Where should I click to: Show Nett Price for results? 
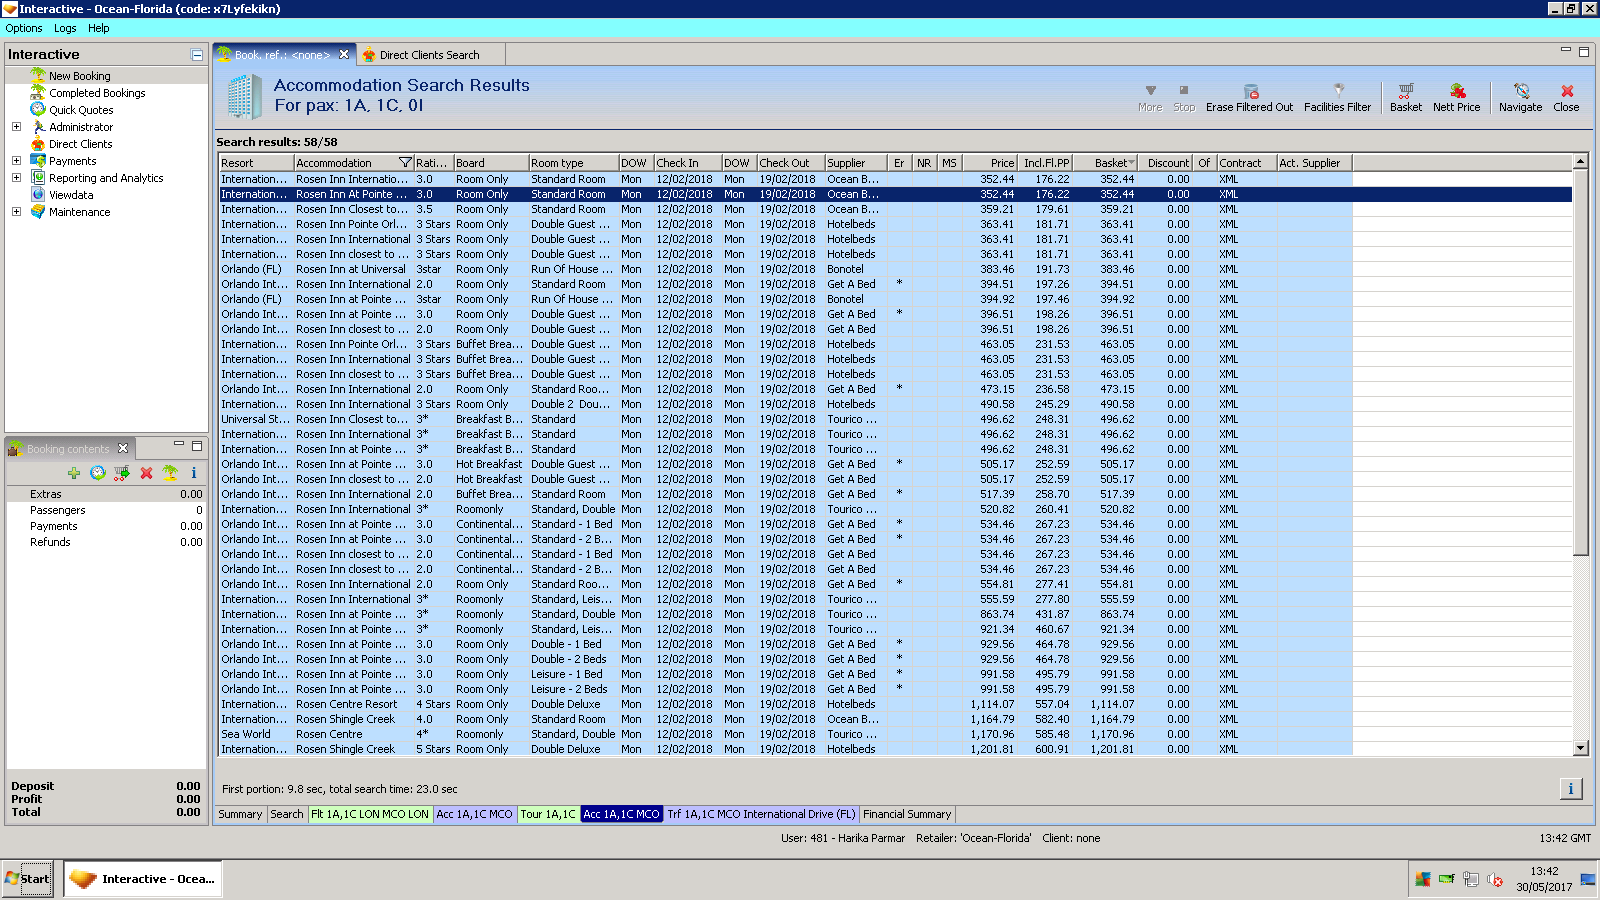[1456, 92]
